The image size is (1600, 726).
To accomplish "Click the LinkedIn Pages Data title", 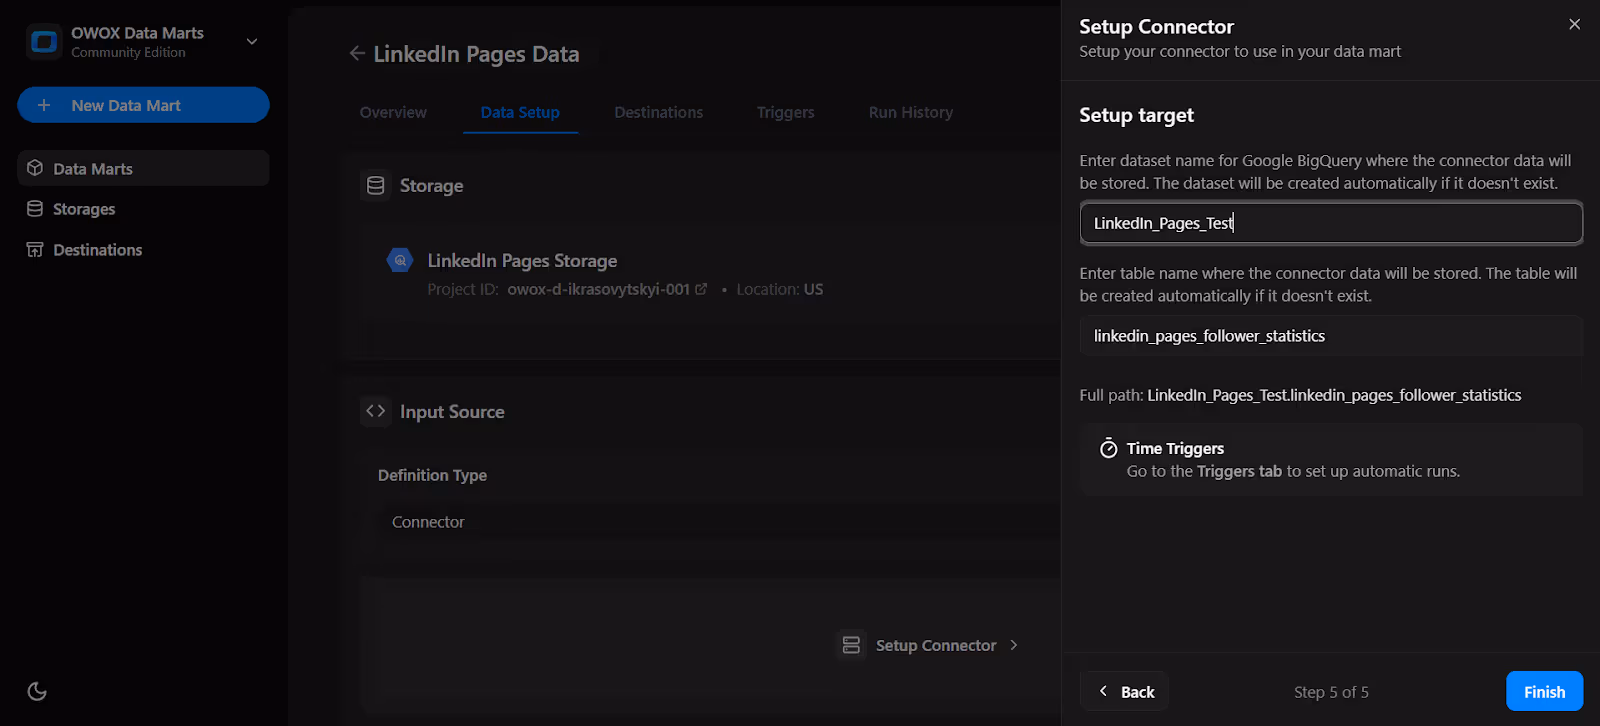I will click(476, 54).
